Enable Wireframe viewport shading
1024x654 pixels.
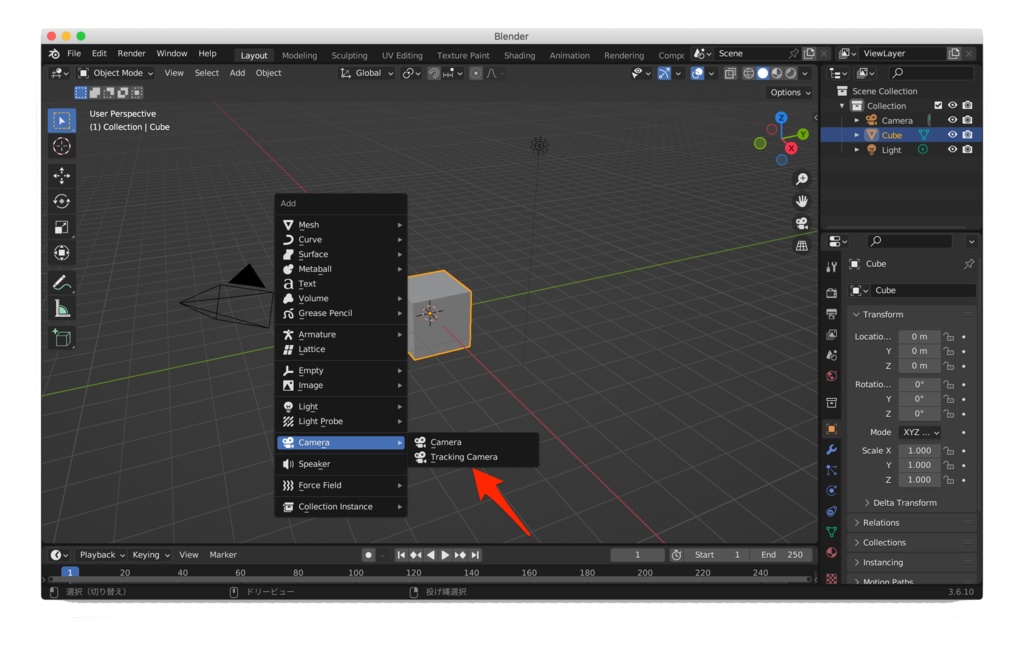coord(749,73)
